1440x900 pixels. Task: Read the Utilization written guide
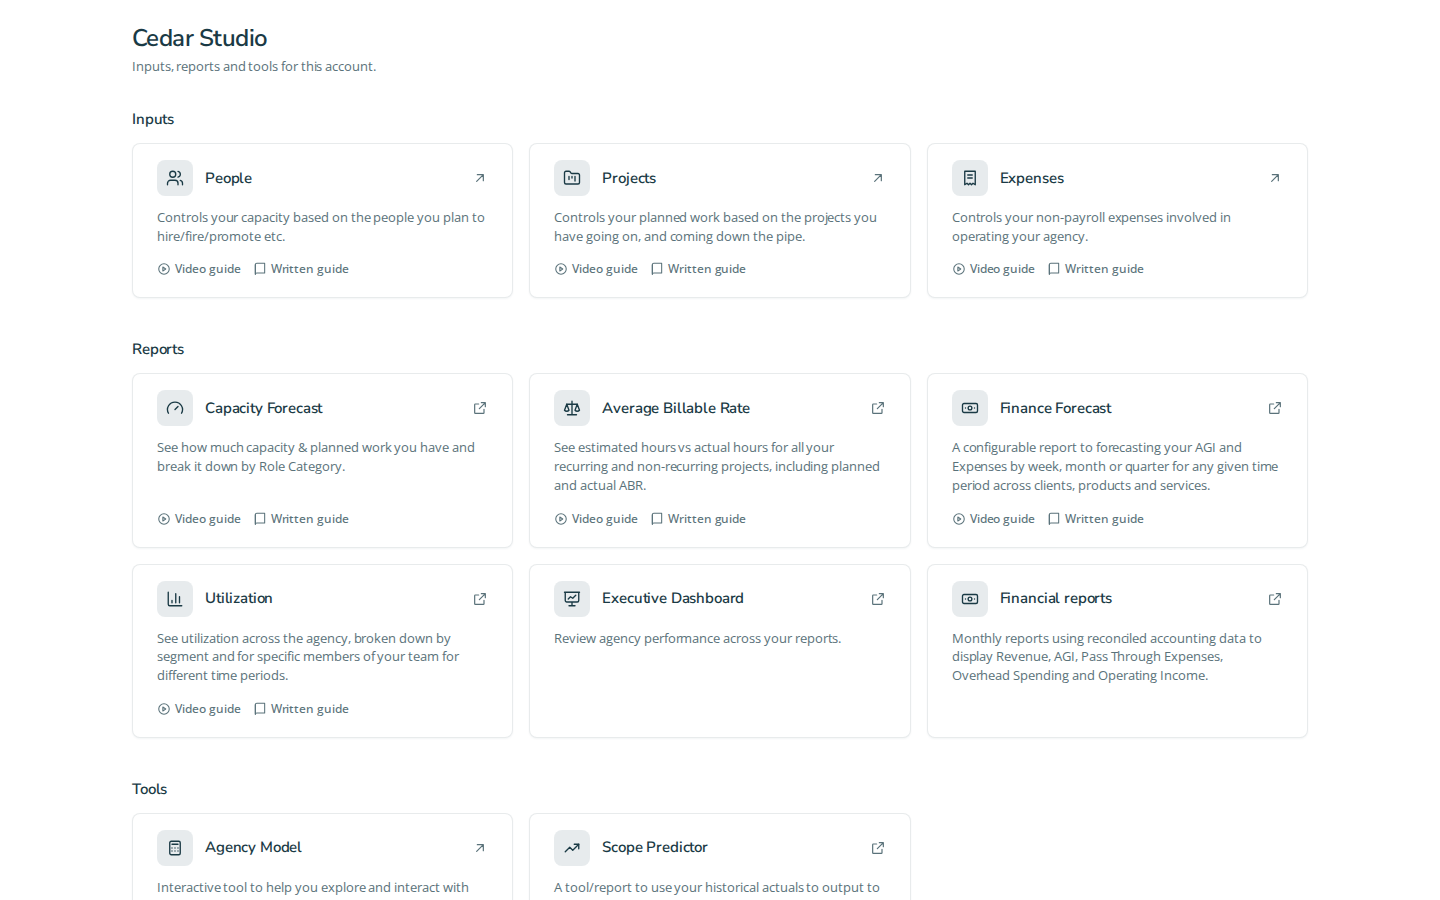point(301,709)
